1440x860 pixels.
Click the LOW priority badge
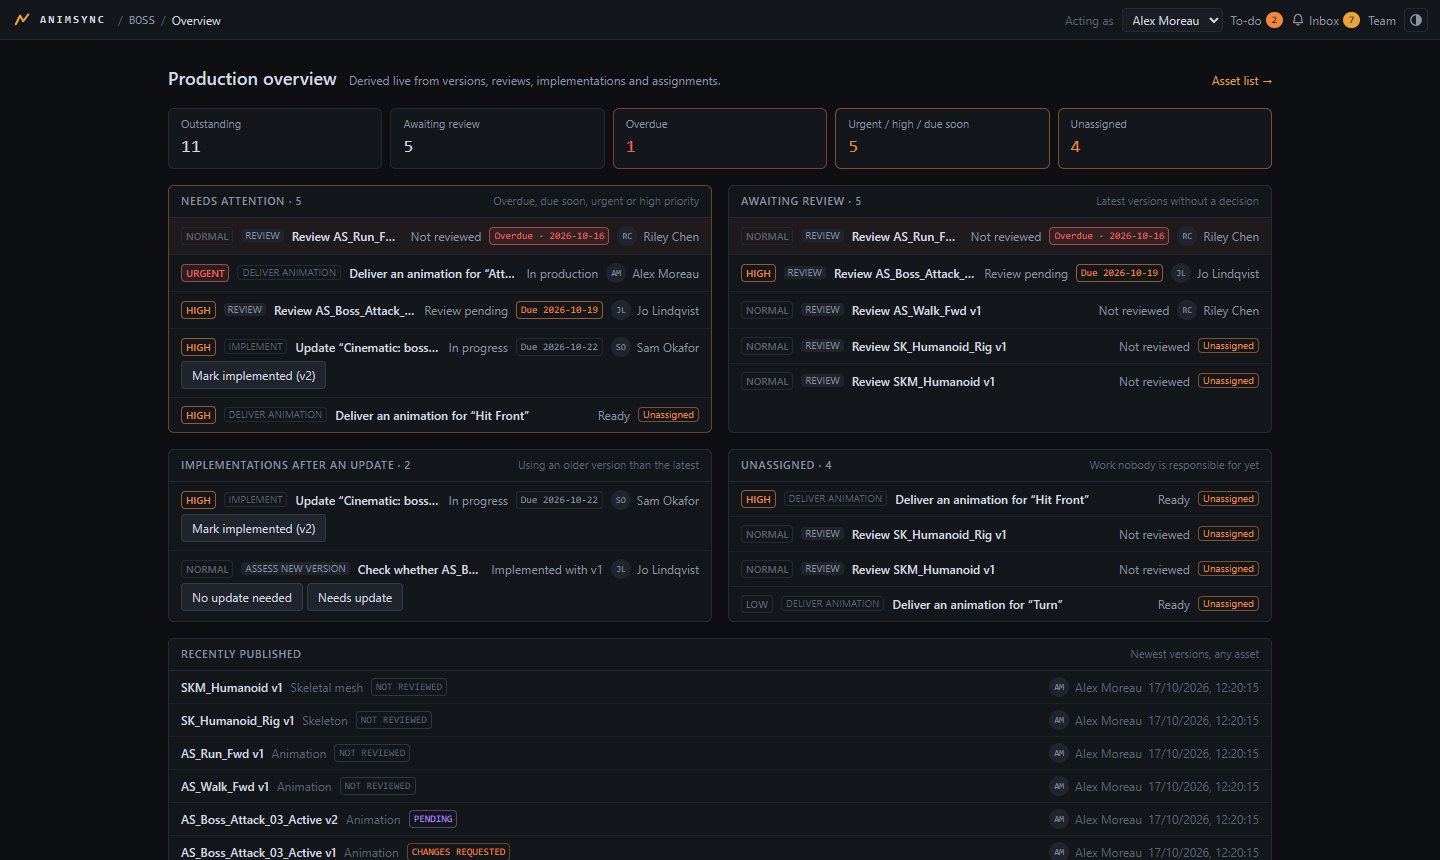coord(757,605)
